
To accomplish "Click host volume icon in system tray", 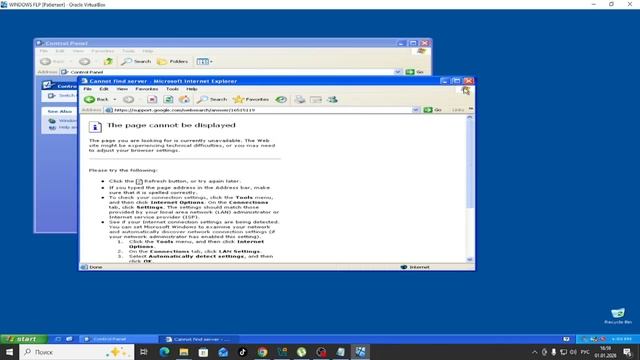I will [x=573, y=352].
